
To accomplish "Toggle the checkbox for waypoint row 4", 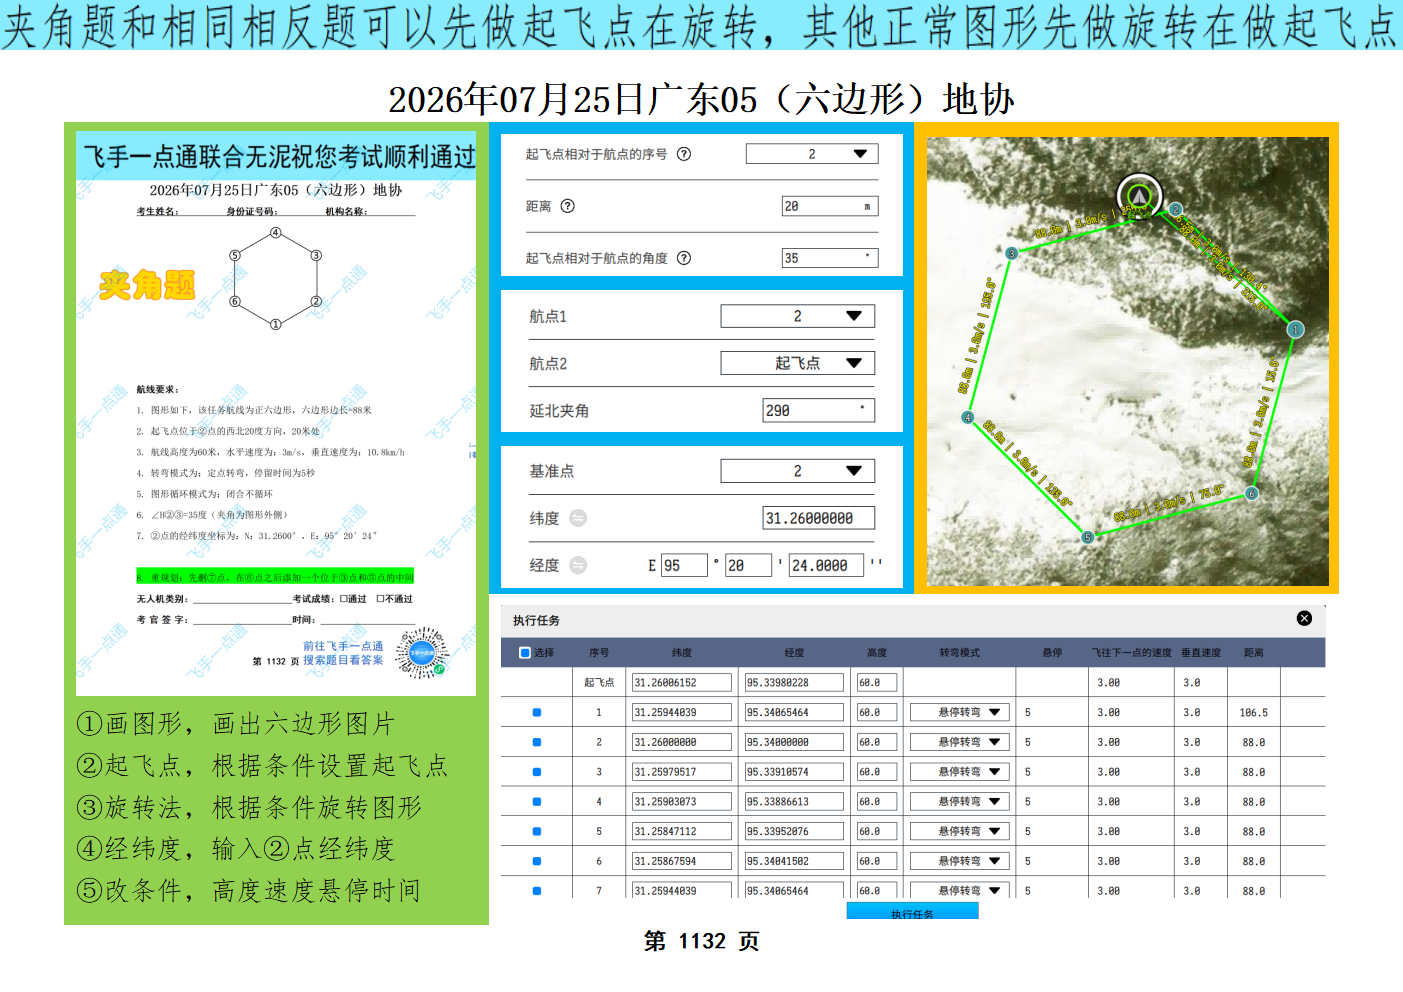I will pos(537,802).
